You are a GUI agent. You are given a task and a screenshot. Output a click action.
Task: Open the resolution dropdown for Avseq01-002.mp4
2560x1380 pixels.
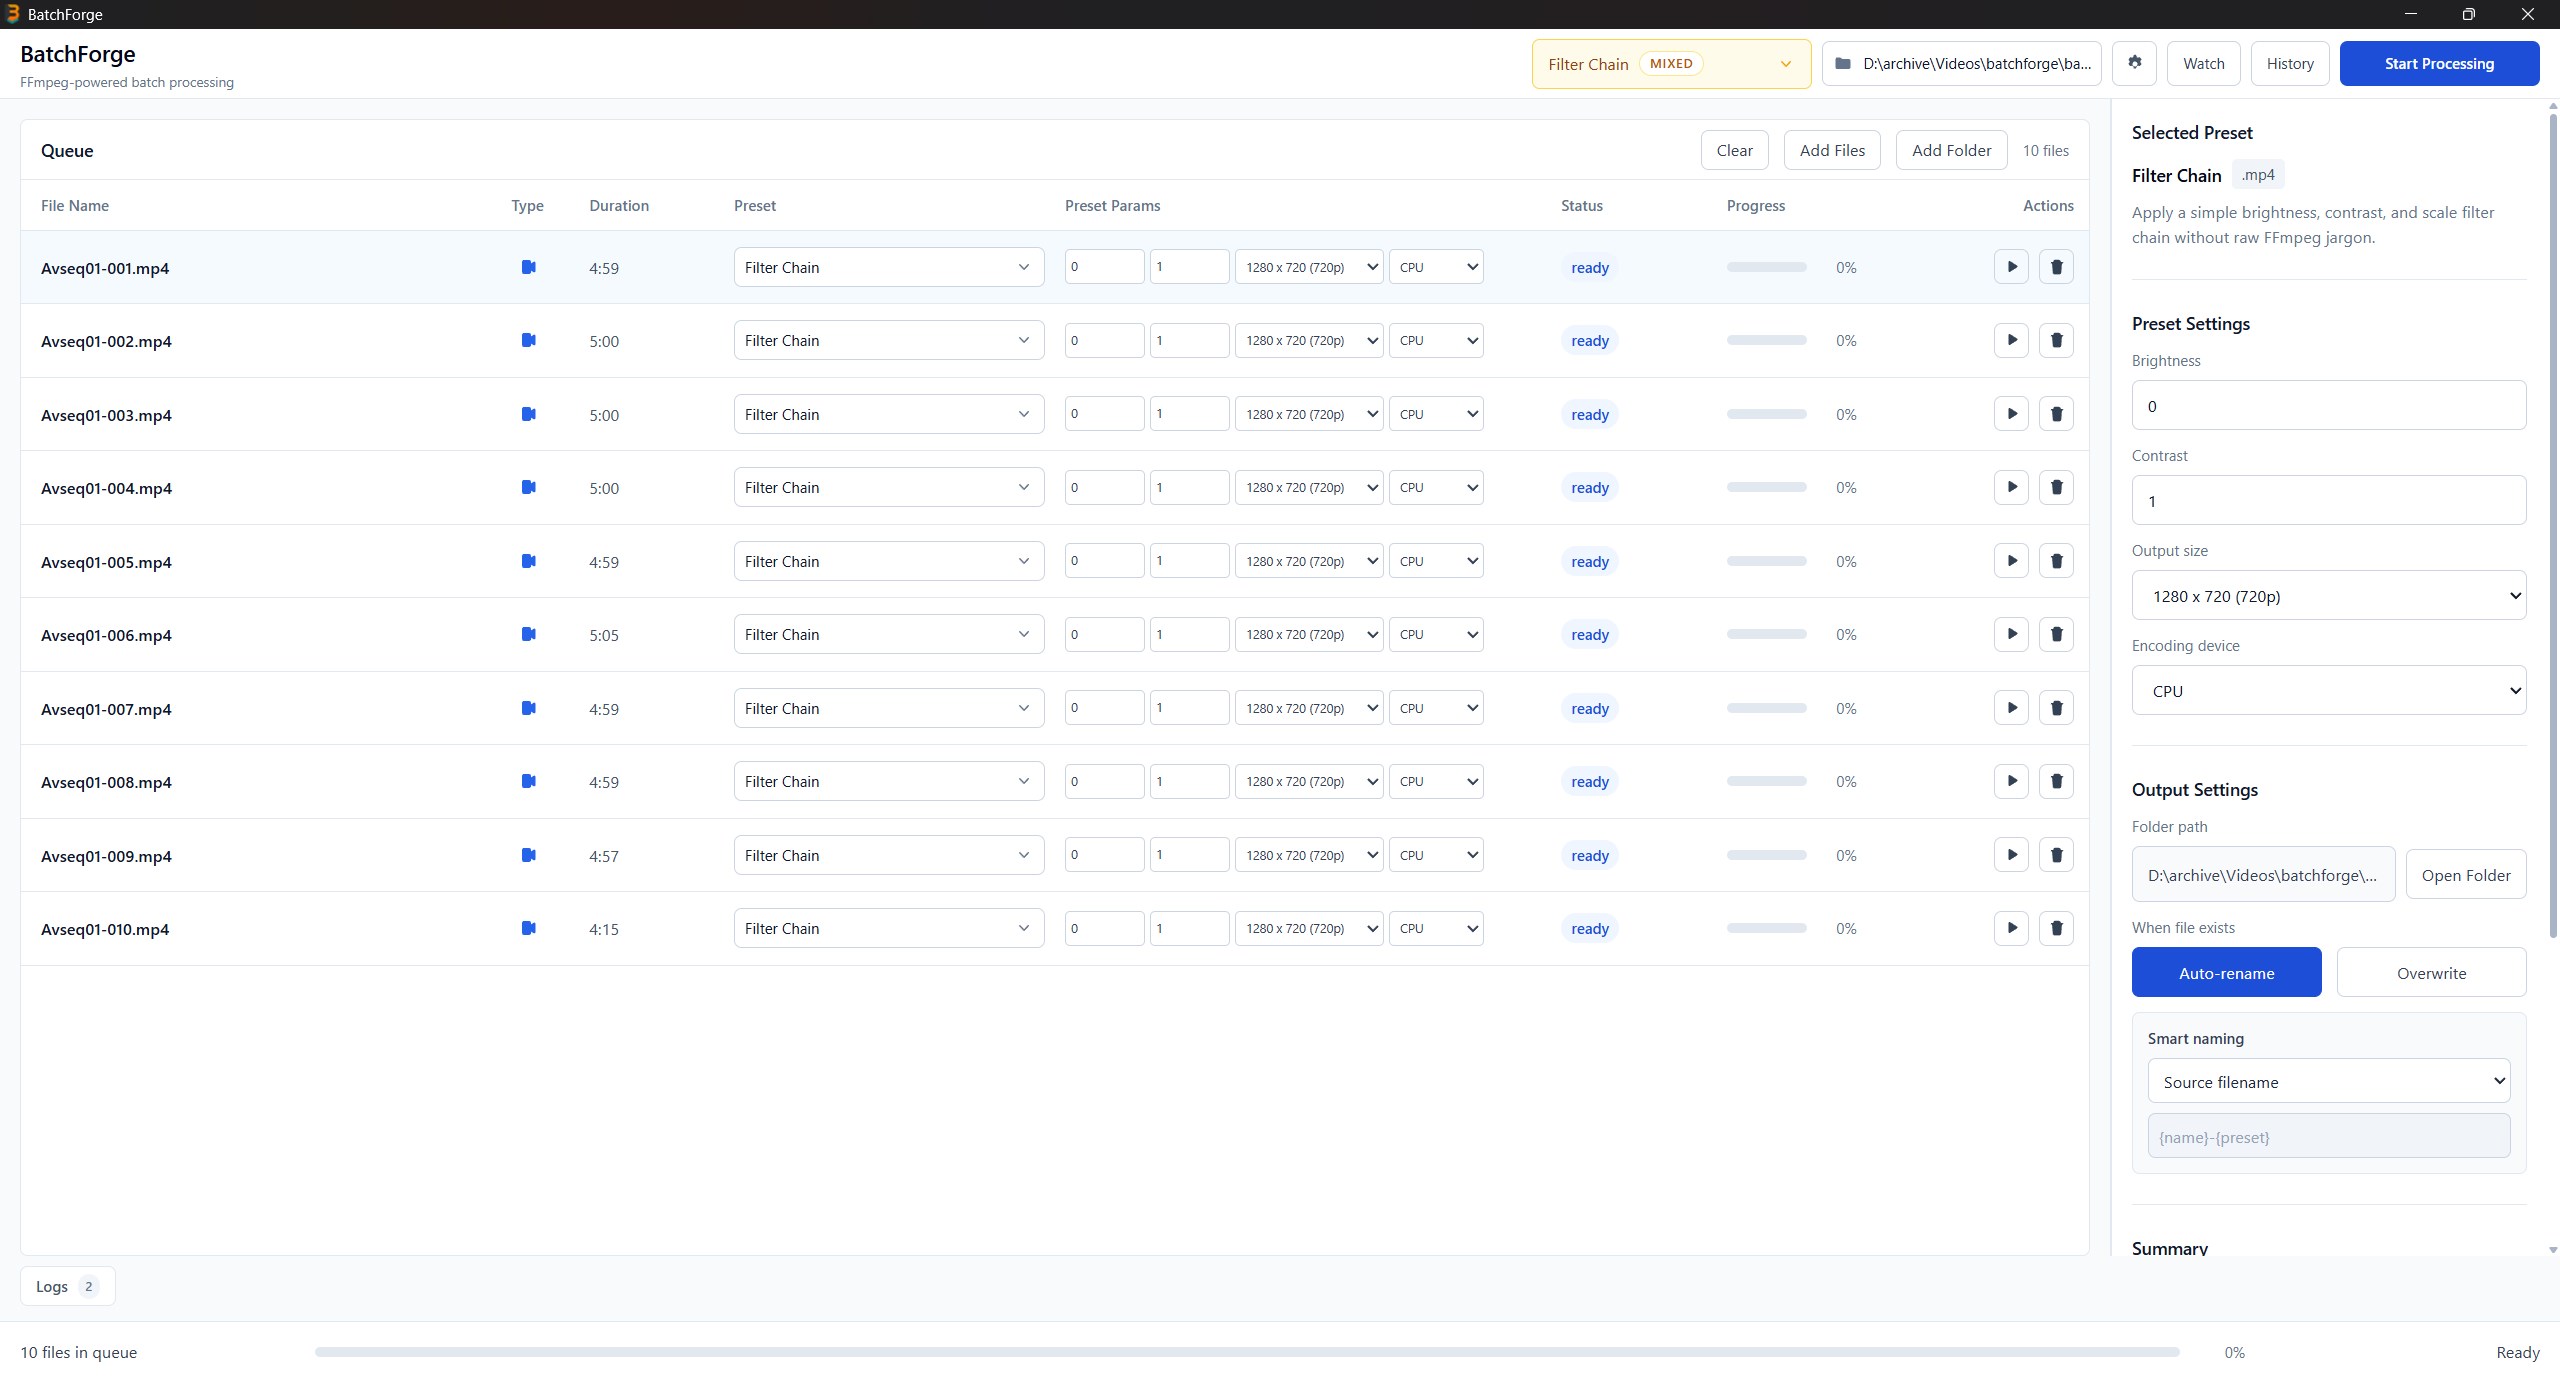1309,340
